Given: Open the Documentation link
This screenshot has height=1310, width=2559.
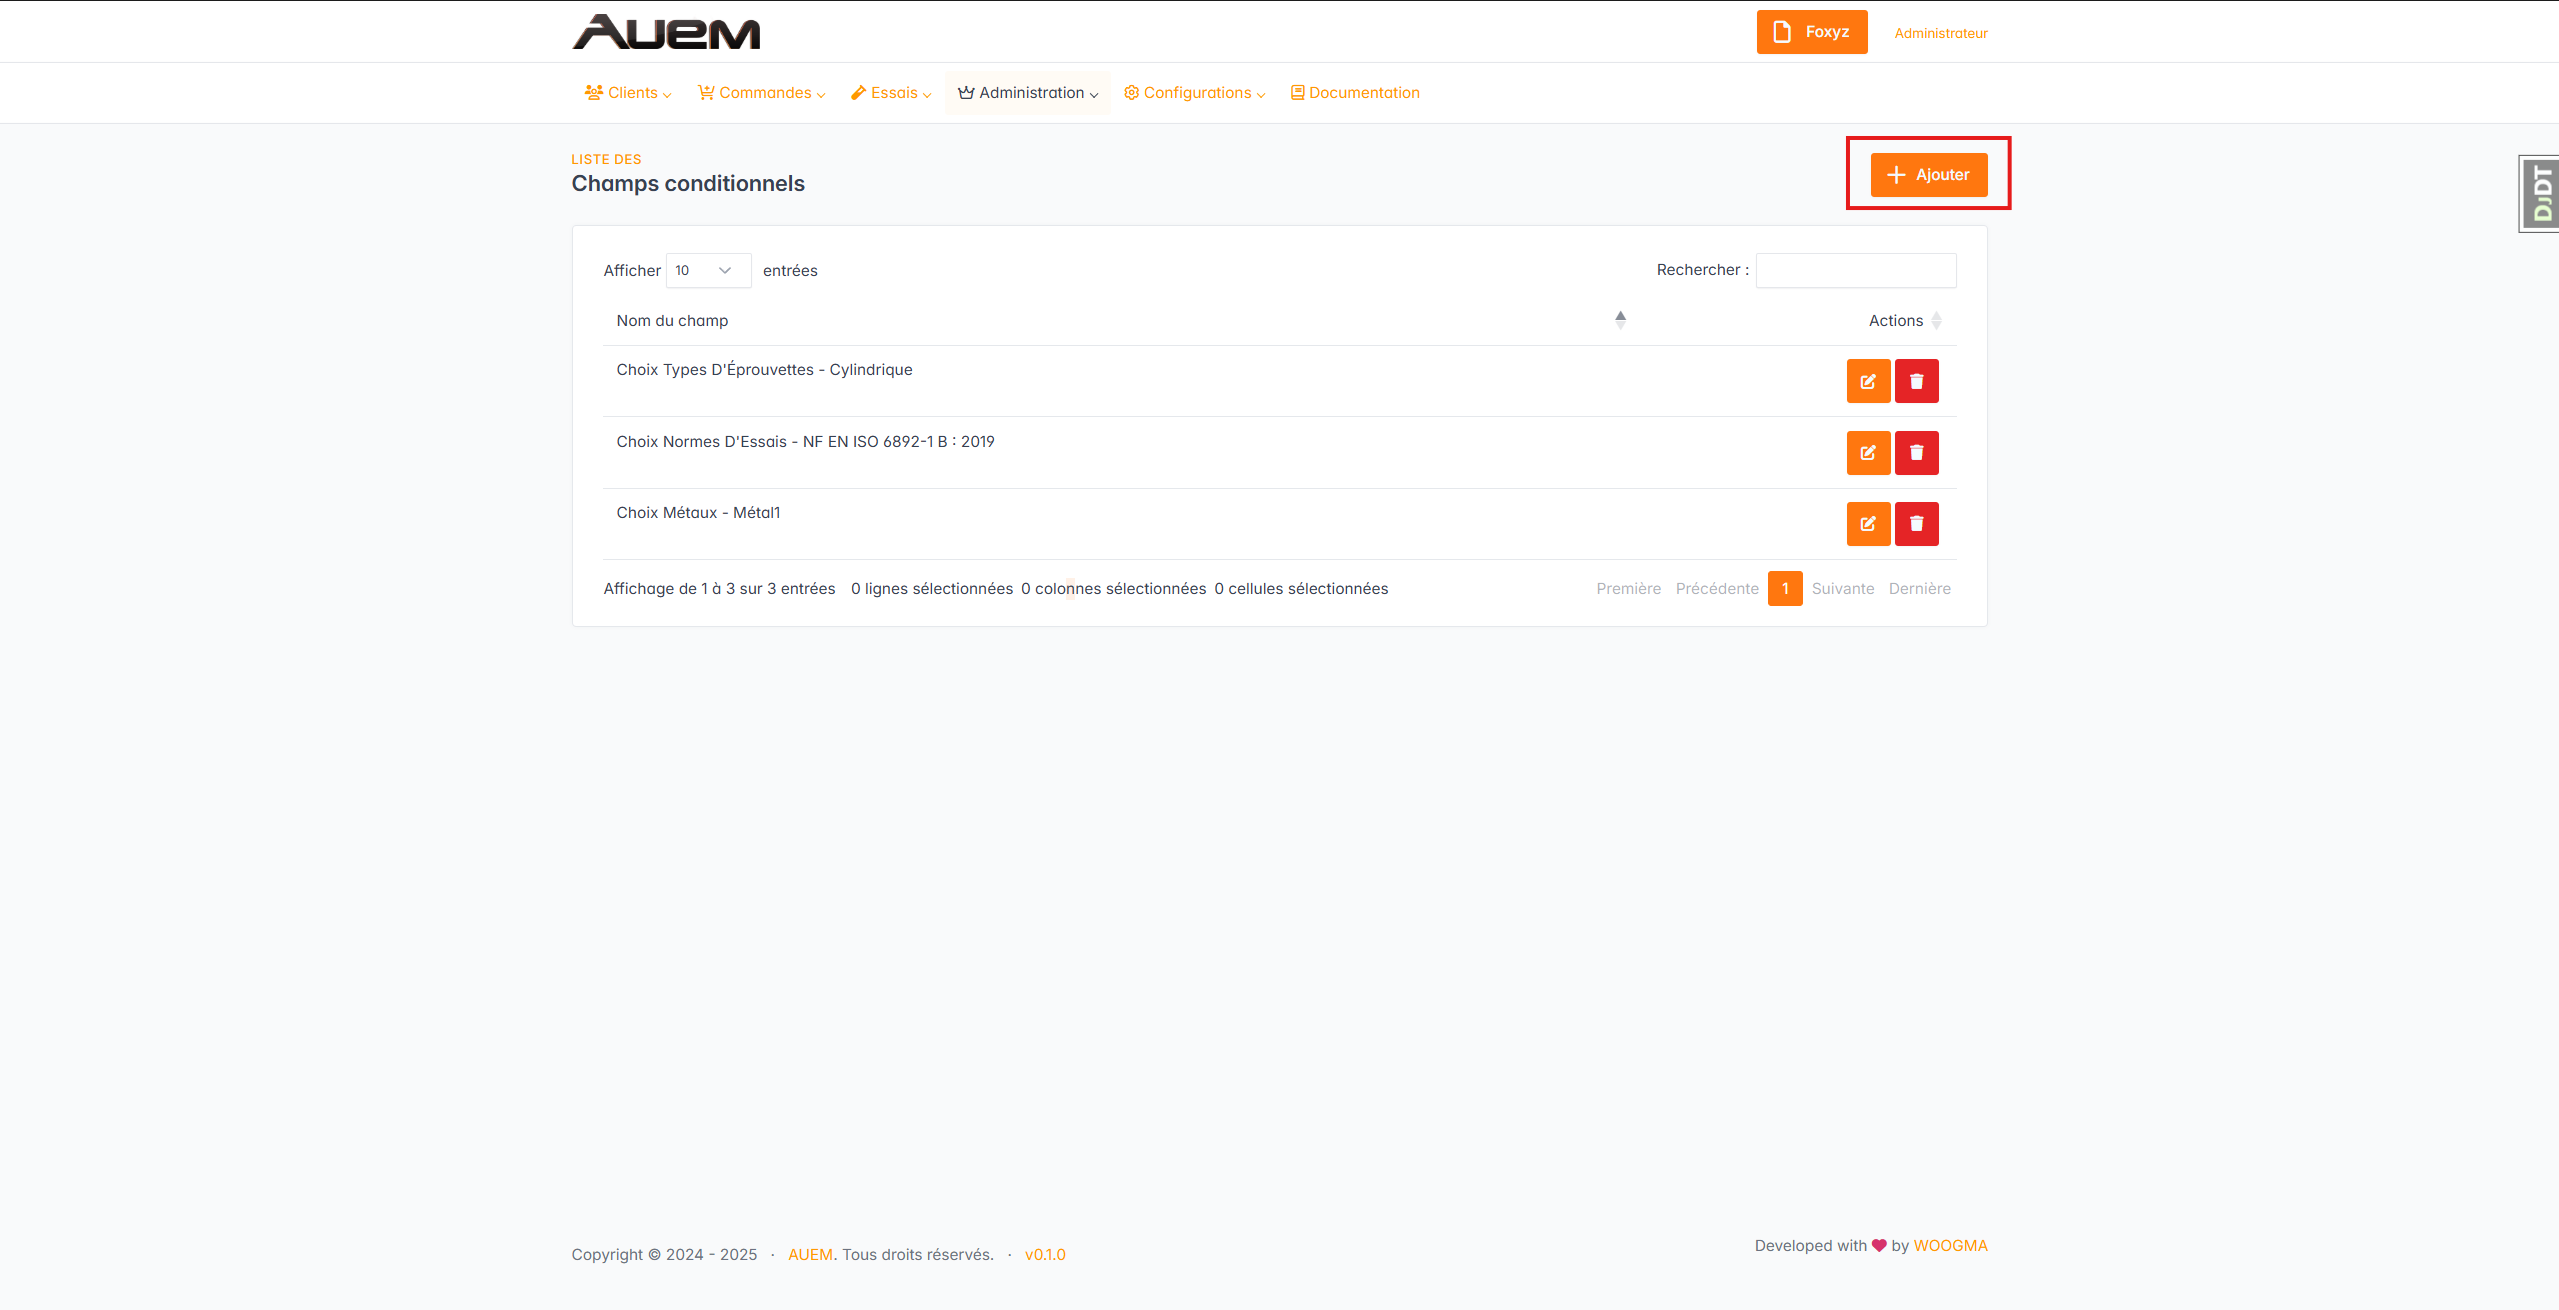Looking at the screenshot, I should 1355,93.
